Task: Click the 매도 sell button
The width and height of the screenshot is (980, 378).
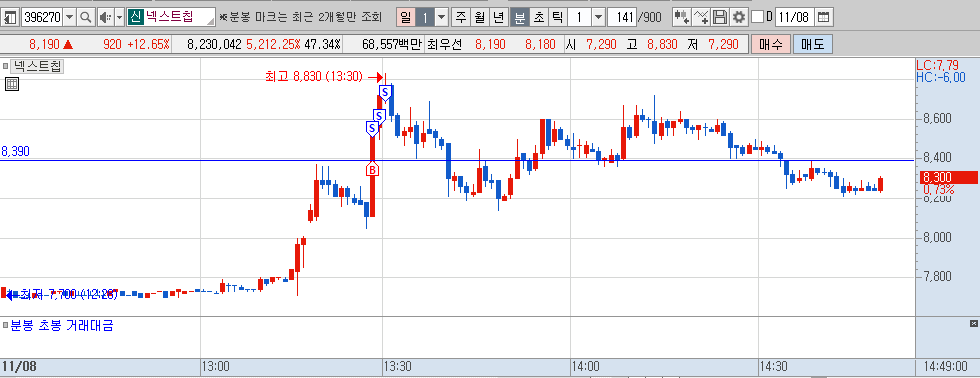Action: point(812,44)
